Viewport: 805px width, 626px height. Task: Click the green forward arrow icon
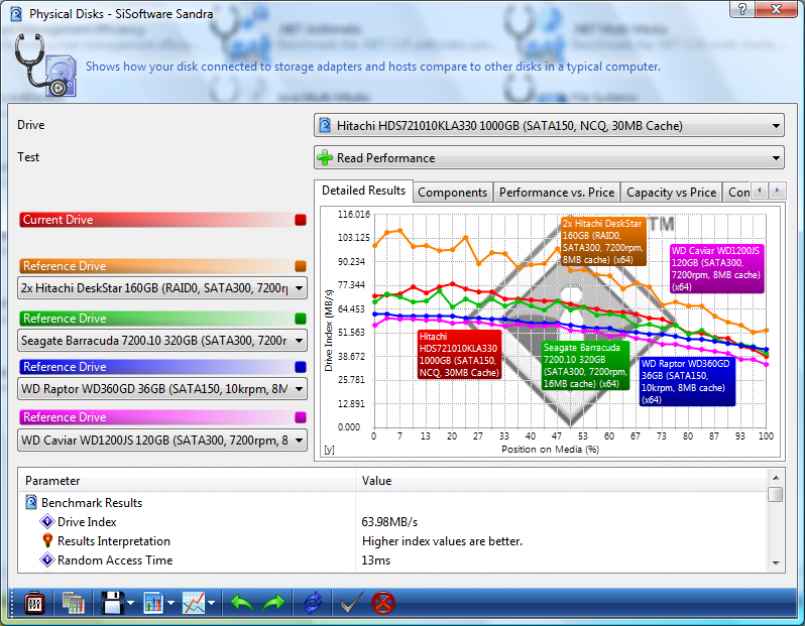273,603
